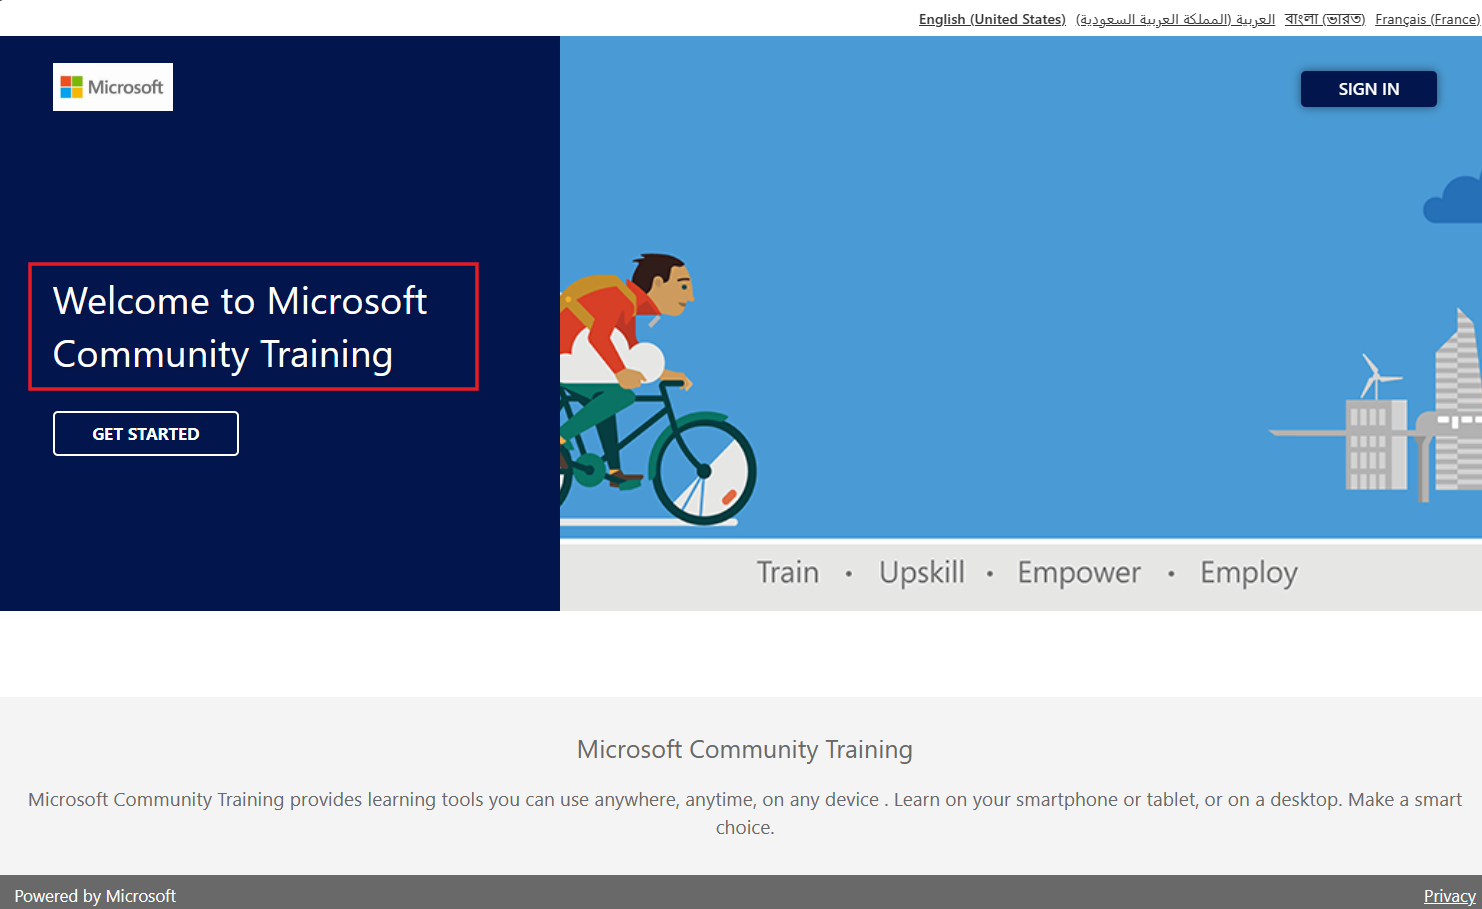1482x909 pixels.
Task: Click the 'Upskill' tagline word
Action: pos(922,572)
